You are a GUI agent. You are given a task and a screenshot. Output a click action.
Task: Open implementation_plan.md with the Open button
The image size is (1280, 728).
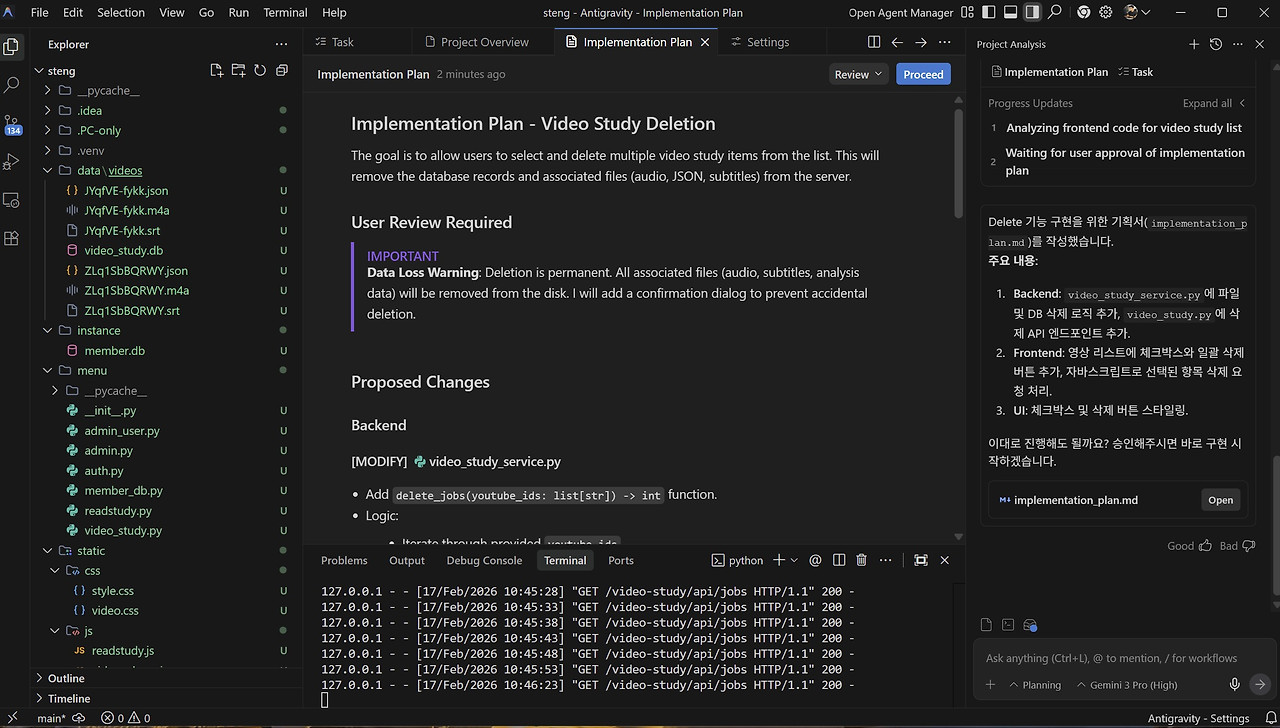pos(1220,500)
